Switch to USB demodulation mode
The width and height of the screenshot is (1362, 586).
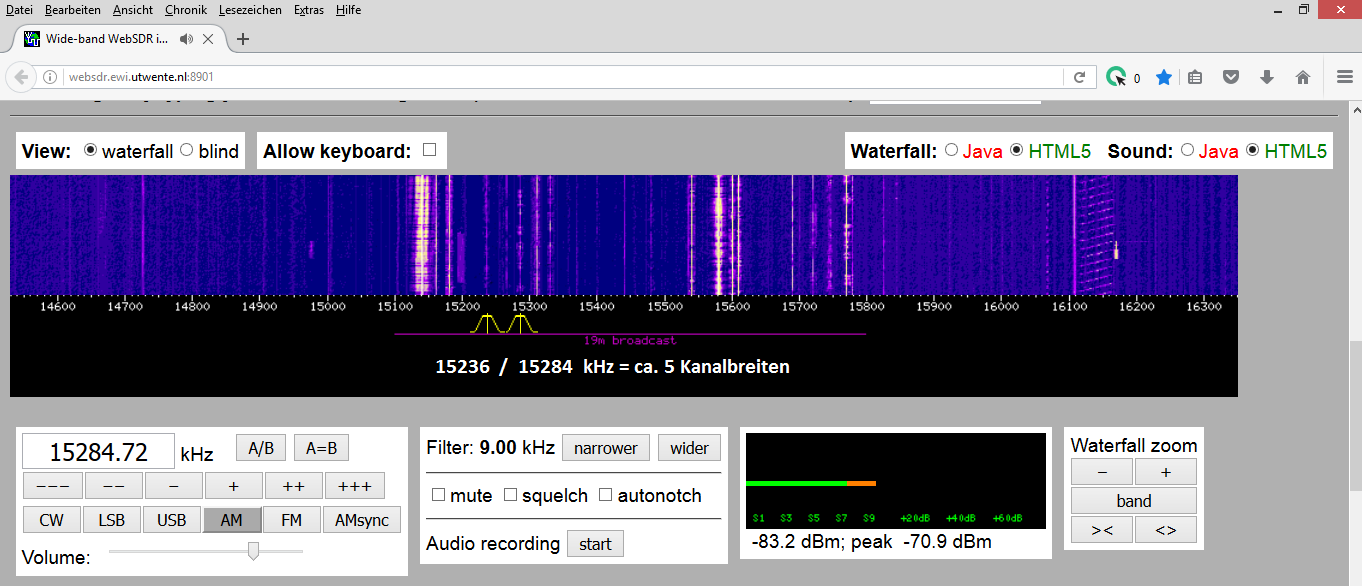tap(172, 520)
